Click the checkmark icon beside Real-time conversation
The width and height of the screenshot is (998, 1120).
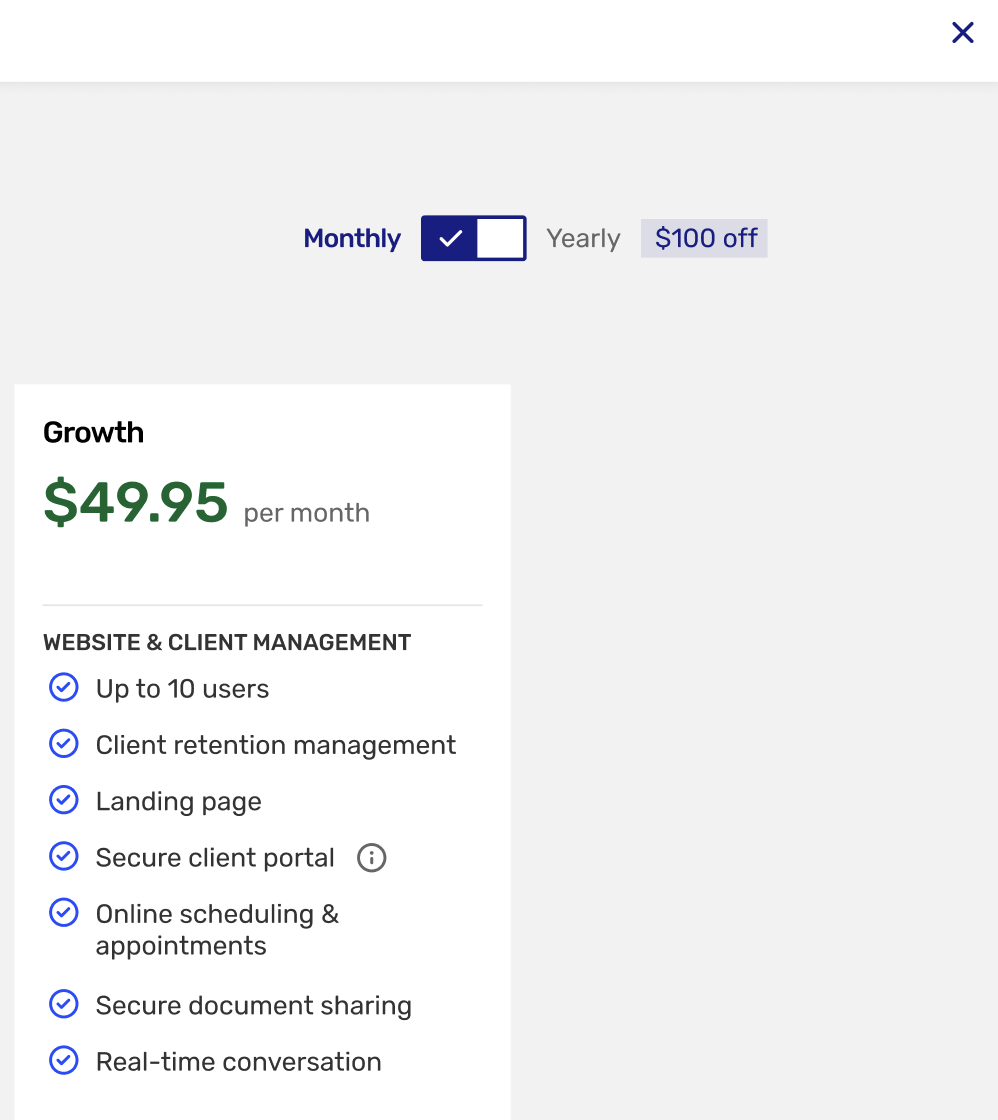(x=63, y=1060)
